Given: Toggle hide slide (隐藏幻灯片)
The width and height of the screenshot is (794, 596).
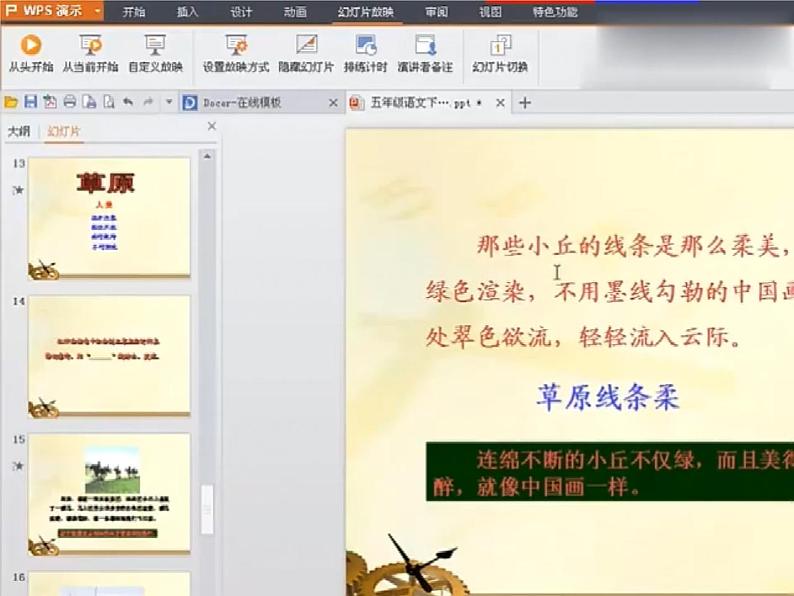Looking at the screenshot, I should pyautogui.click(x=306, y=53).
